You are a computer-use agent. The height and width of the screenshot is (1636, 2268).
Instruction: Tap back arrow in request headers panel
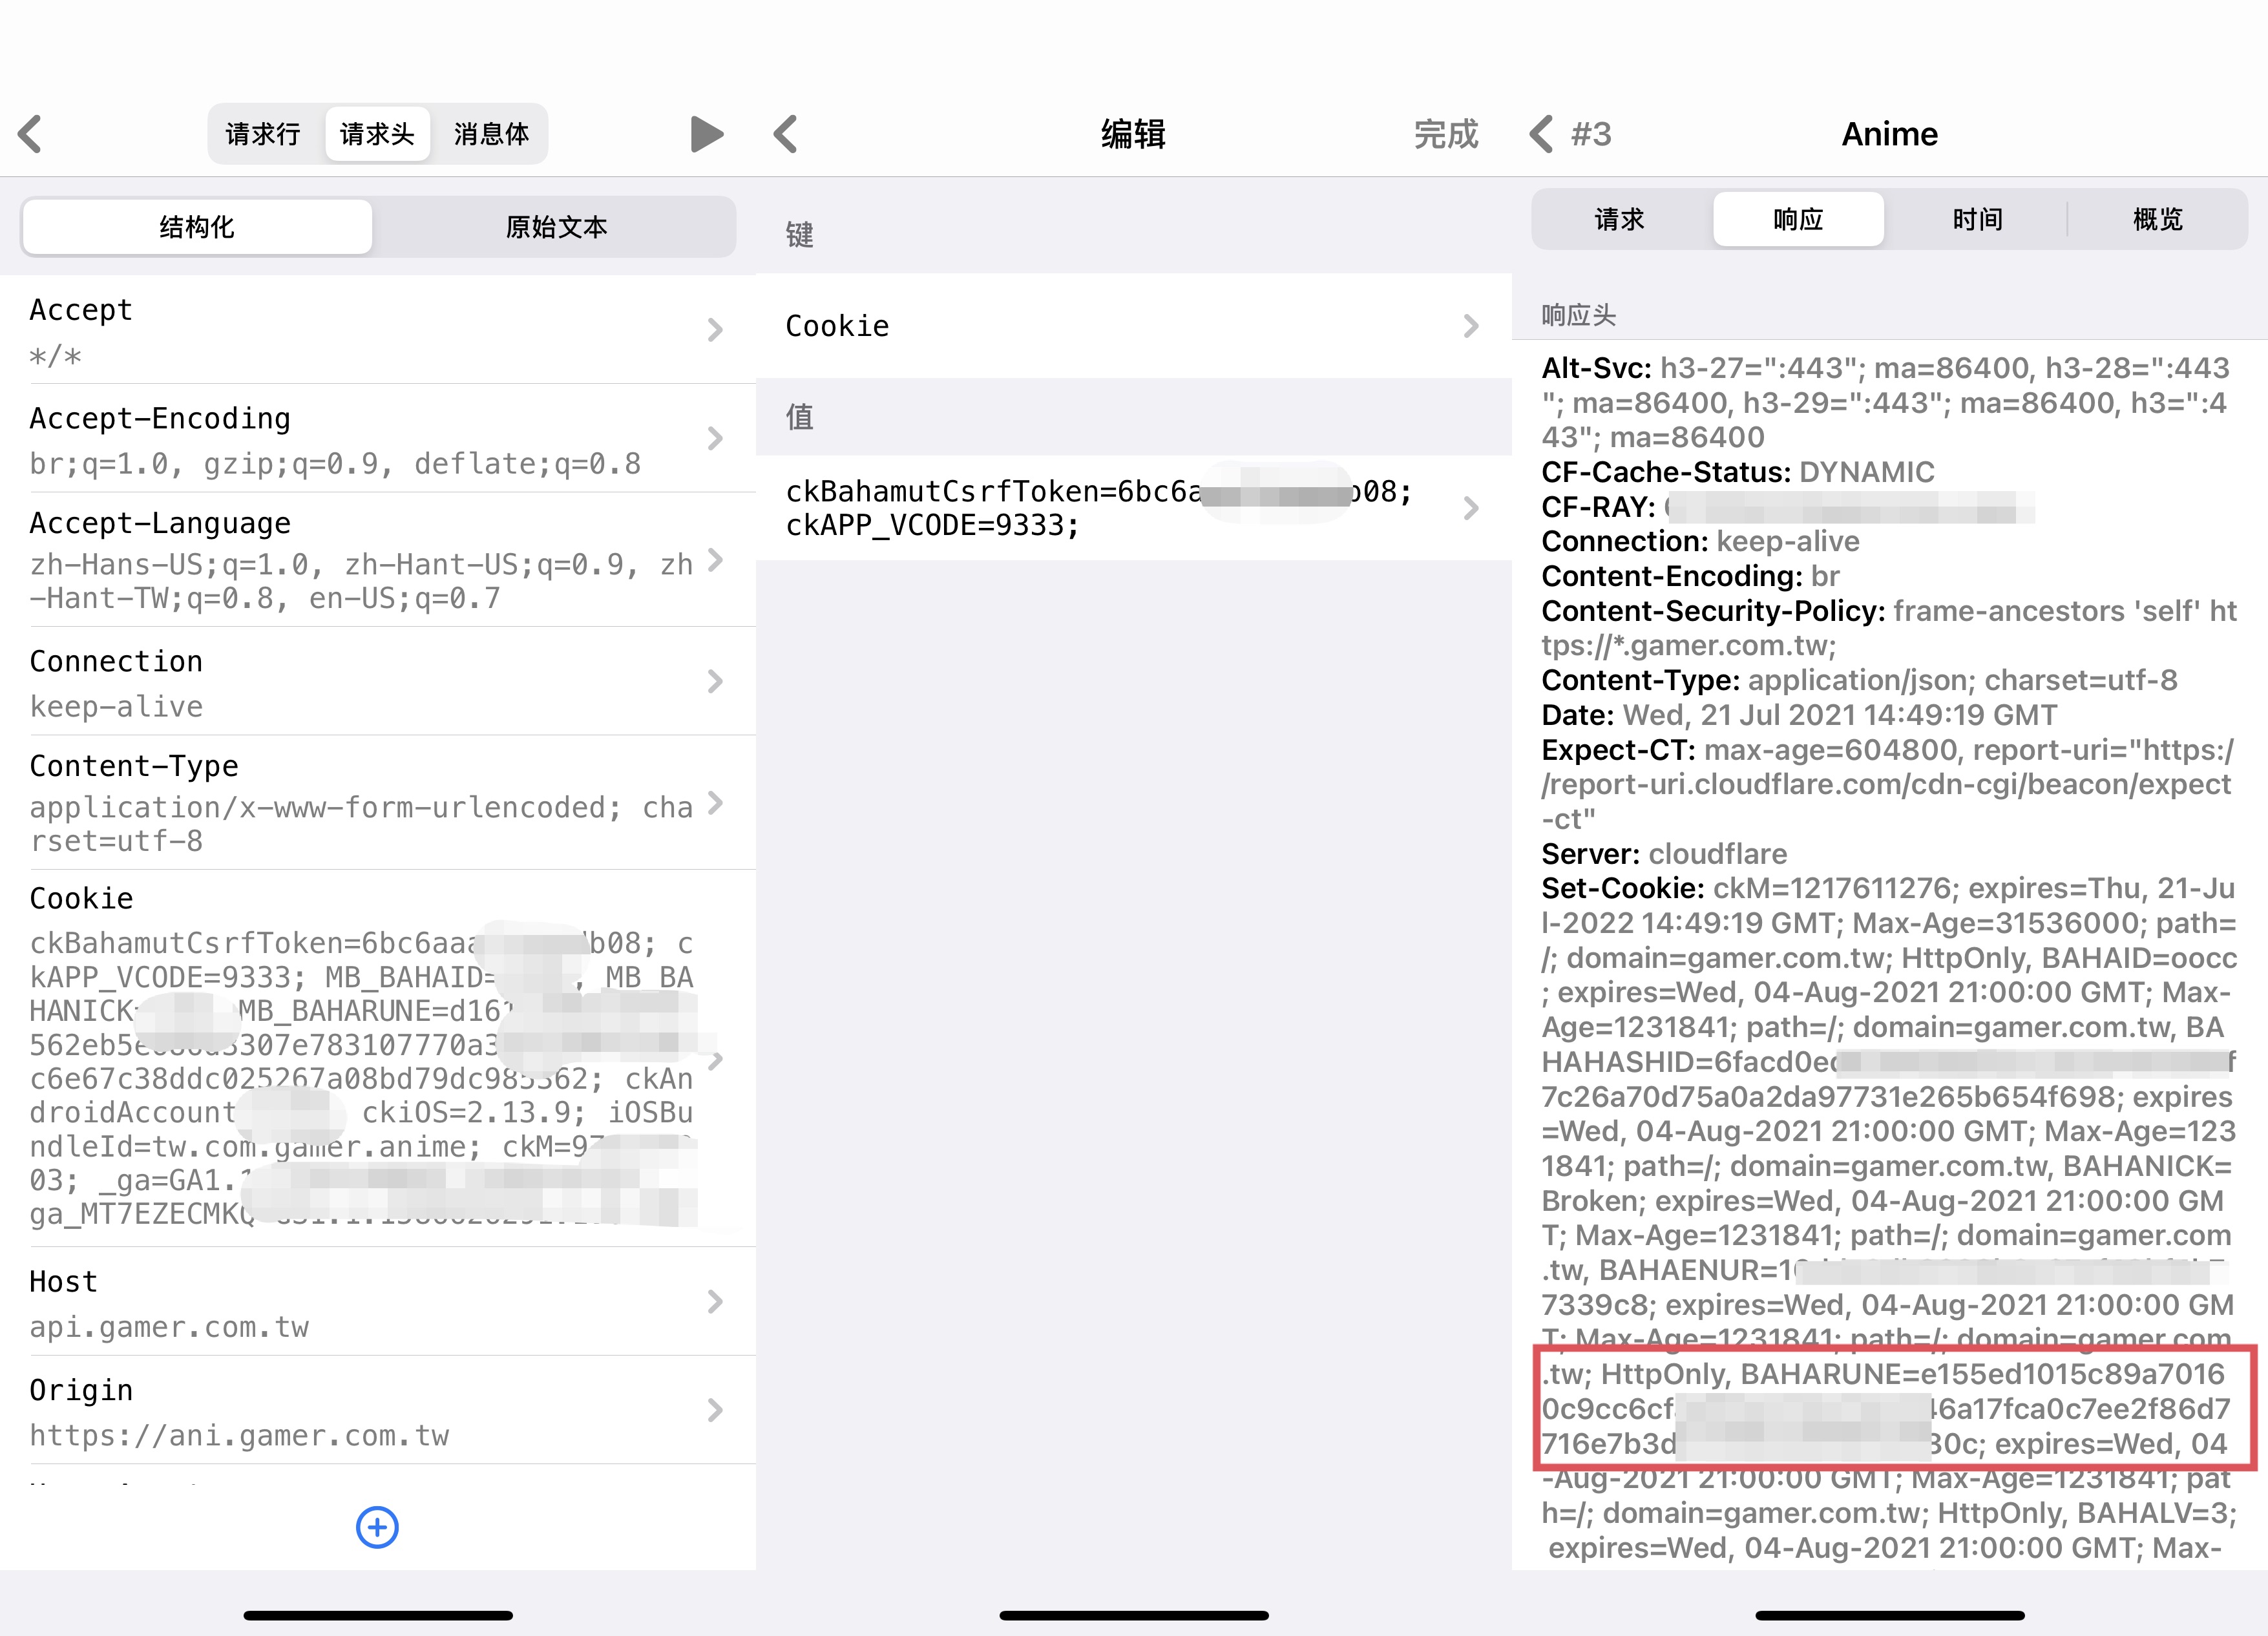[30, 134]
